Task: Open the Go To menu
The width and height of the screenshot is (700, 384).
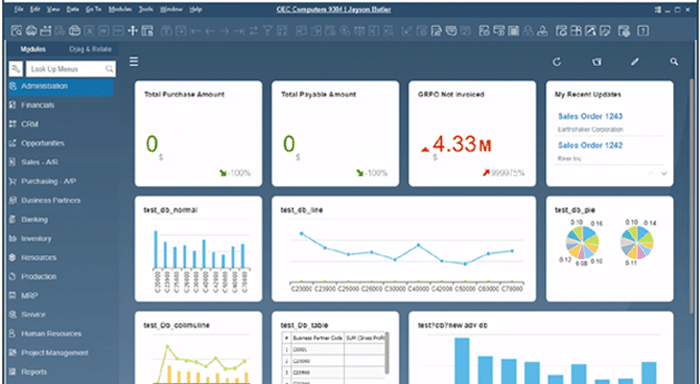Action: click(x=93, y=9)
